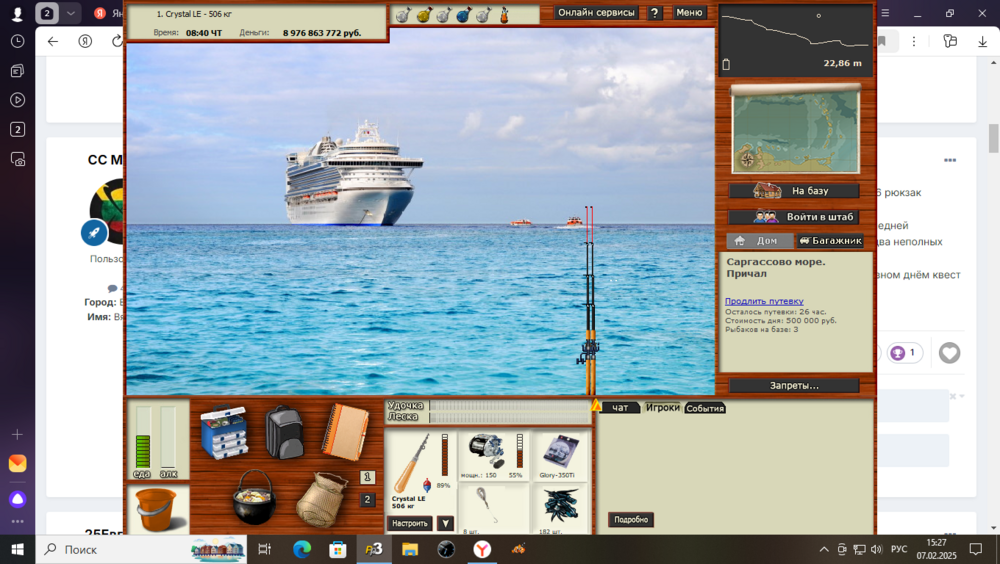Open the blue tackle box
The width and height of the screenshot is (1000, 564).
(223, 432)
